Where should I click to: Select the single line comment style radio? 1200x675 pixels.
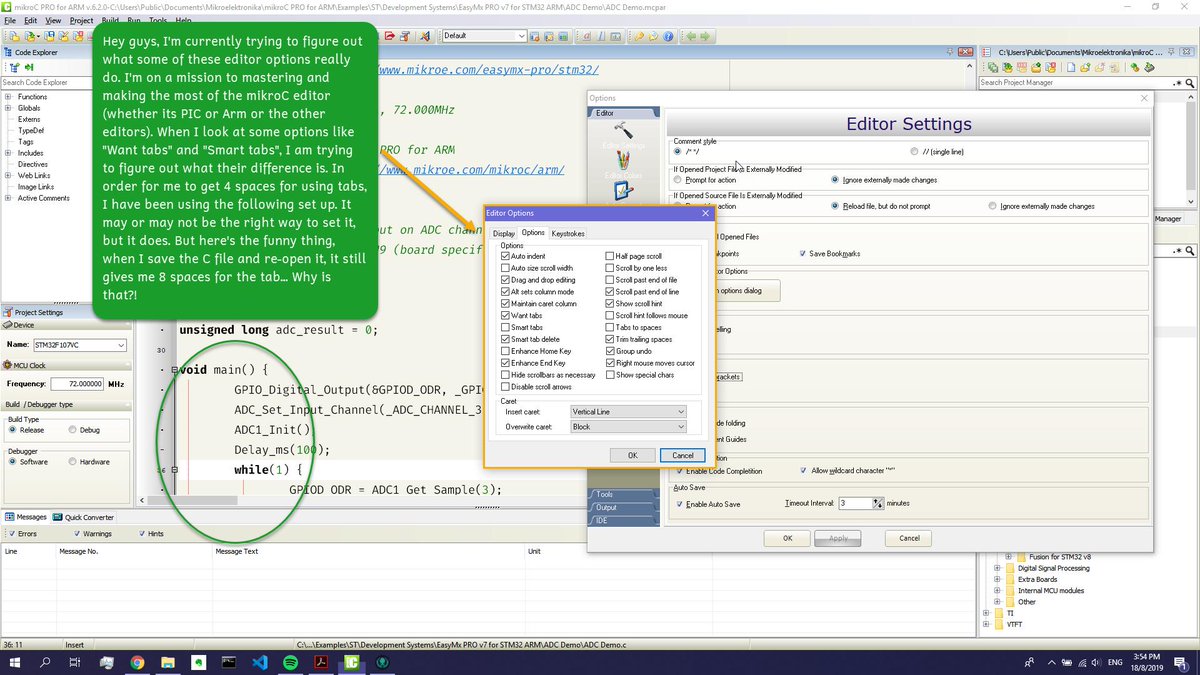point(914,151)
